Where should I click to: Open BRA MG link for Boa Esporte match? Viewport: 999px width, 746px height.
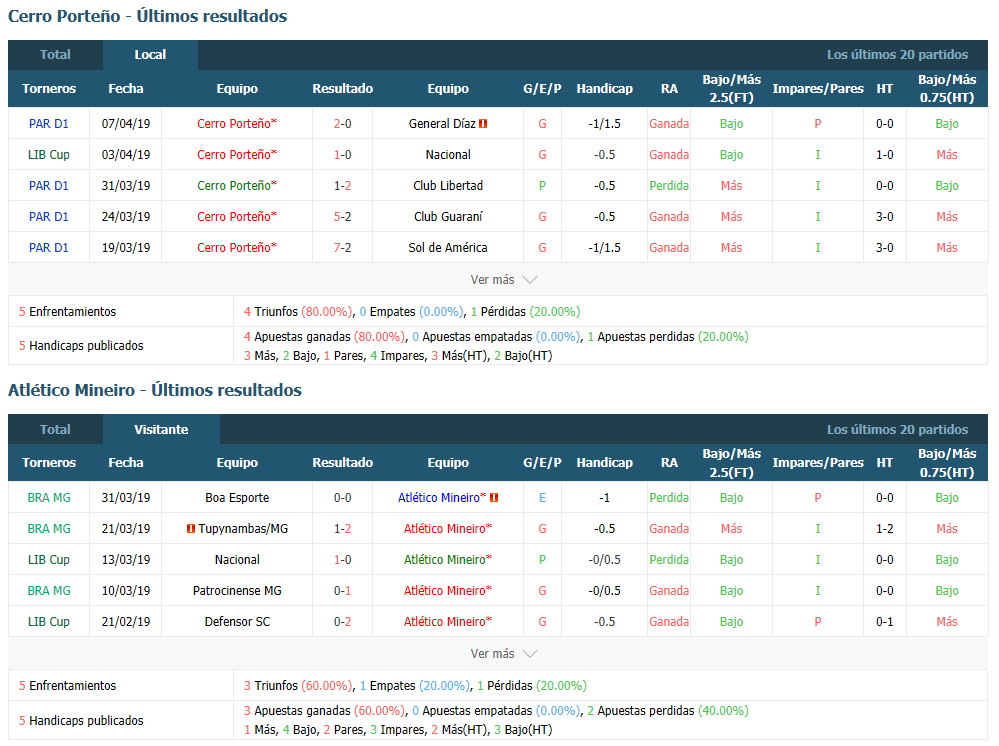pos(49,498)
